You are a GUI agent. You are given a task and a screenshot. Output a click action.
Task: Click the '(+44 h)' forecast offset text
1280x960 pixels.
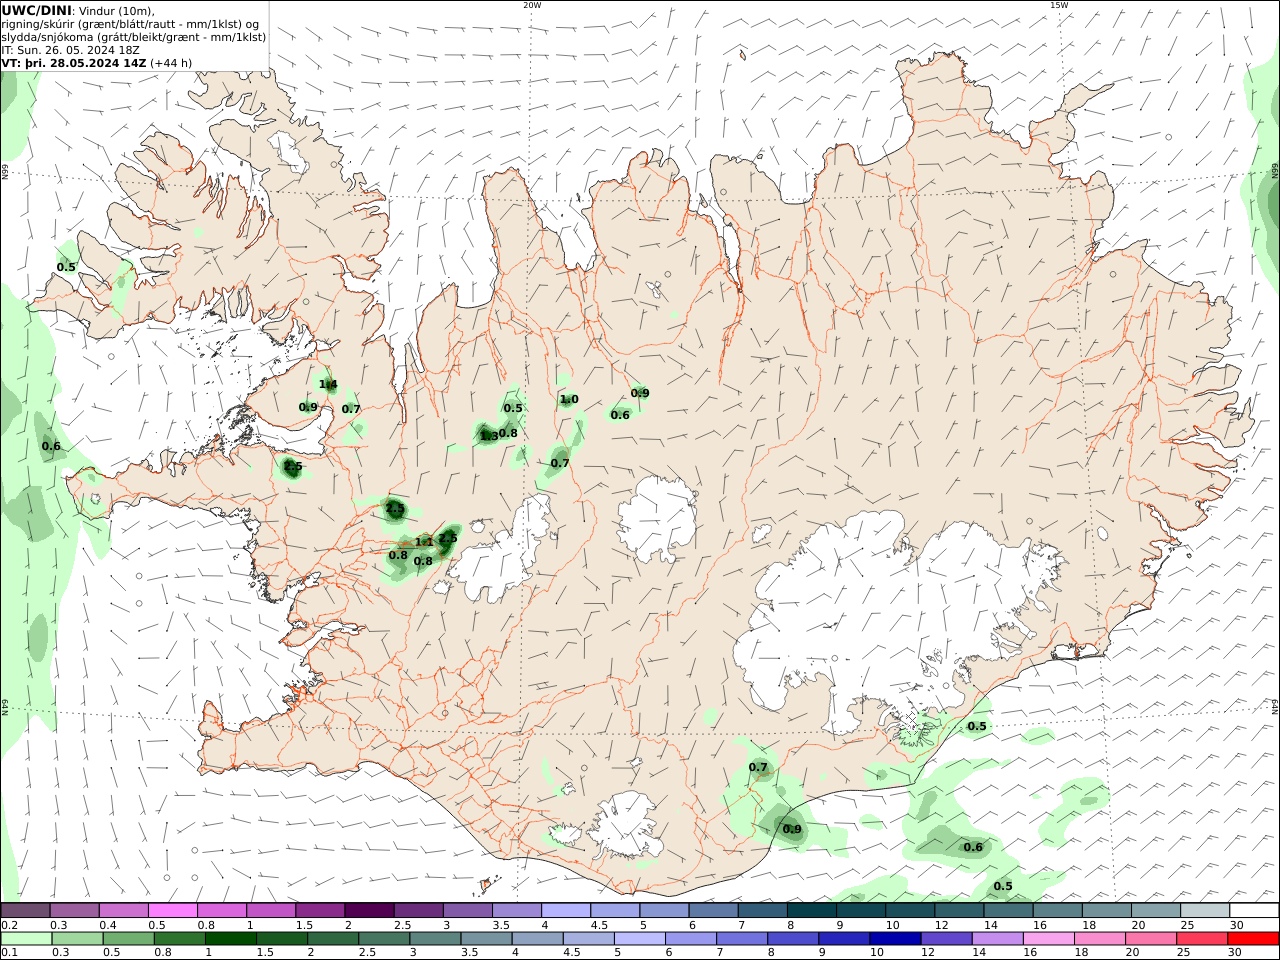(x=171, y=63)
